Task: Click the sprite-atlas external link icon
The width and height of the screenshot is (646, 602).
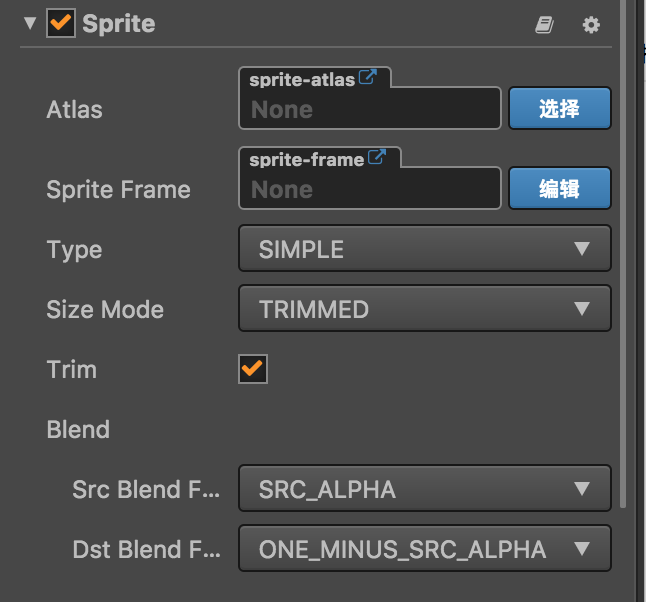Action: click(x=367, y=78)
